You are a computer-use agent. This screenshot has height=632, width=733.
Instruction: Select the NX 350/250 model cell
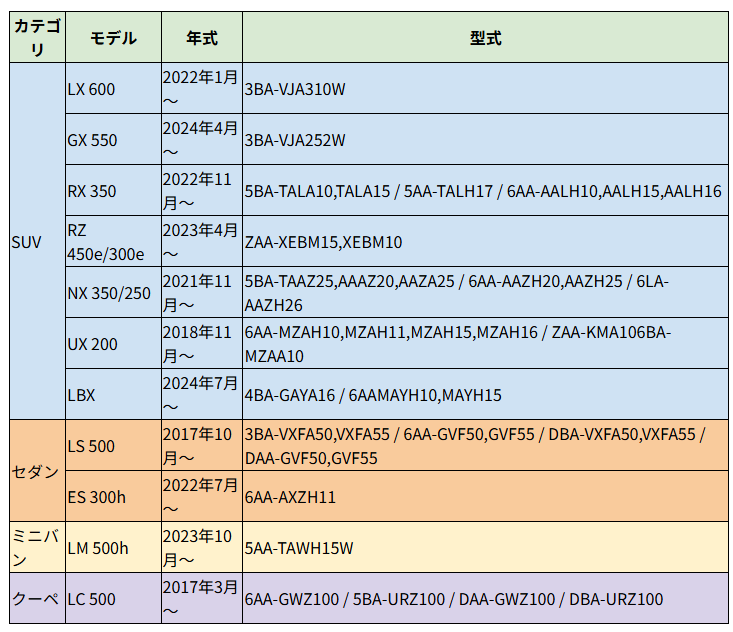pos(114,292)
